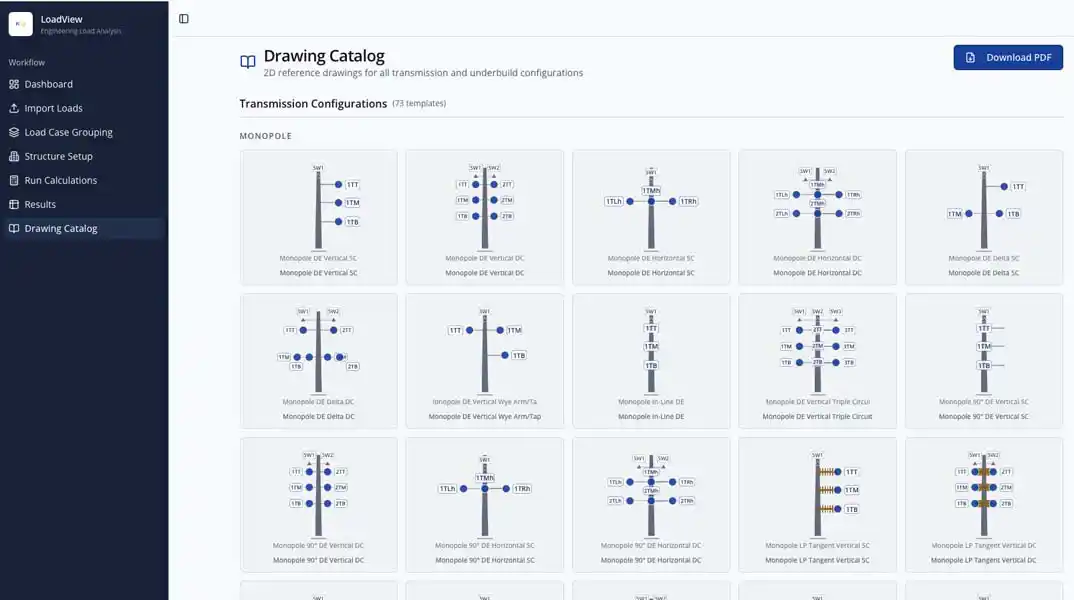Open Monopole 90° DE Vertical SC drawing
Image resolution: width=1074 pixels, height=600 pixels.
coord(984,361)
